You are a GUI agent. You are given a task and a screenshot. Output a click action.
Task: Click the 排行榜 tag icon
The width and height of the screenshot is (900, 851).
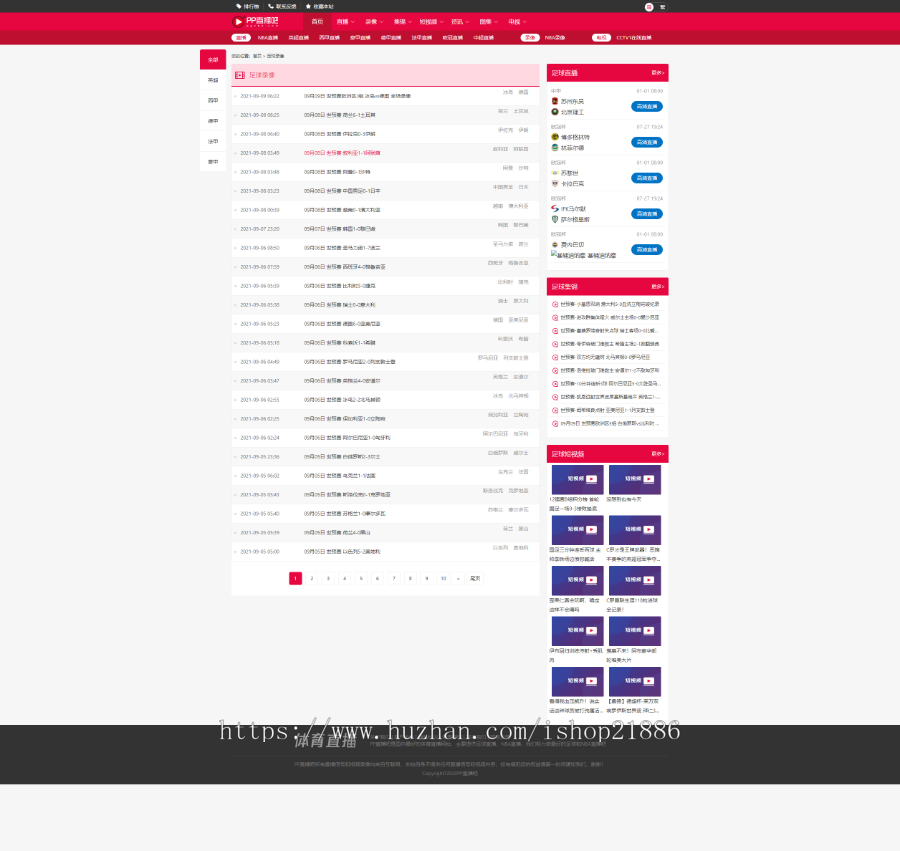click(239, 6)
